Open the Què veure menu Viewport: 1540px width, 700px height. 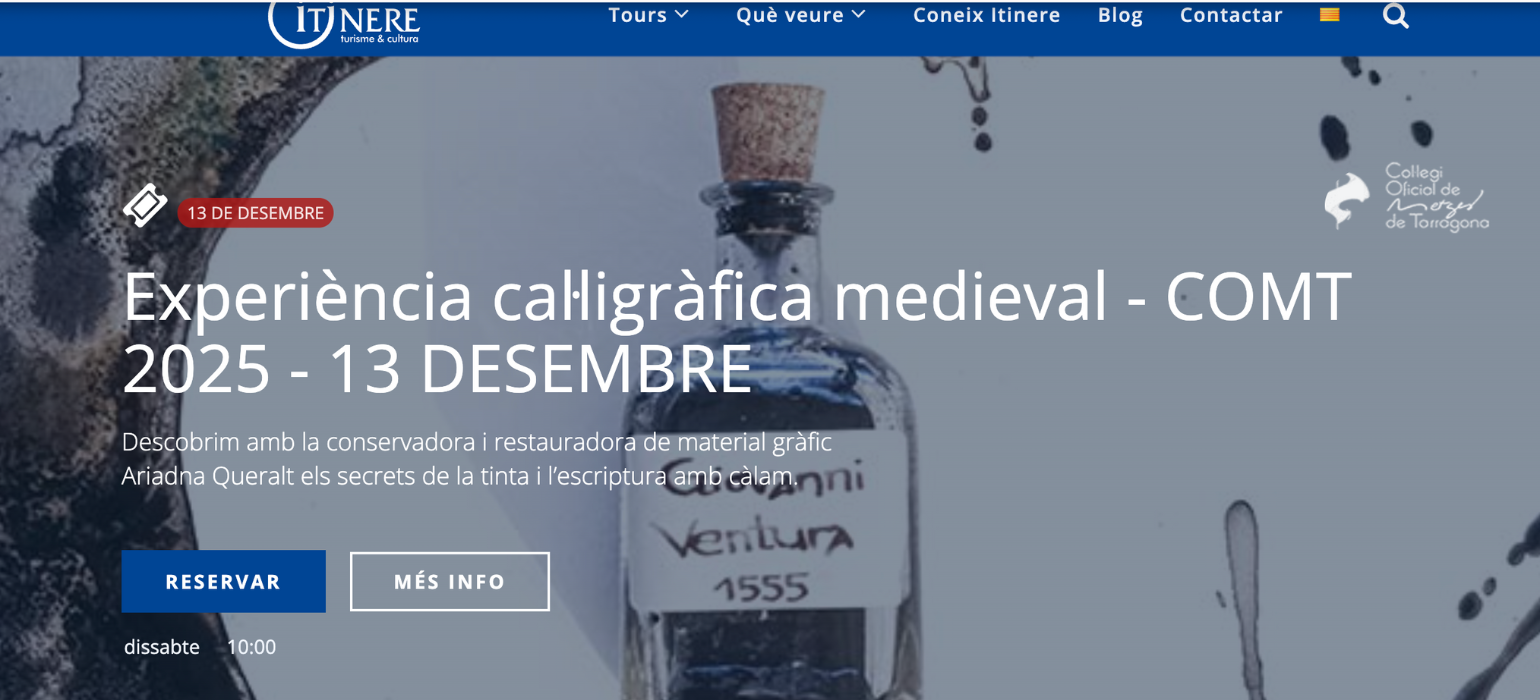(790, 15)
